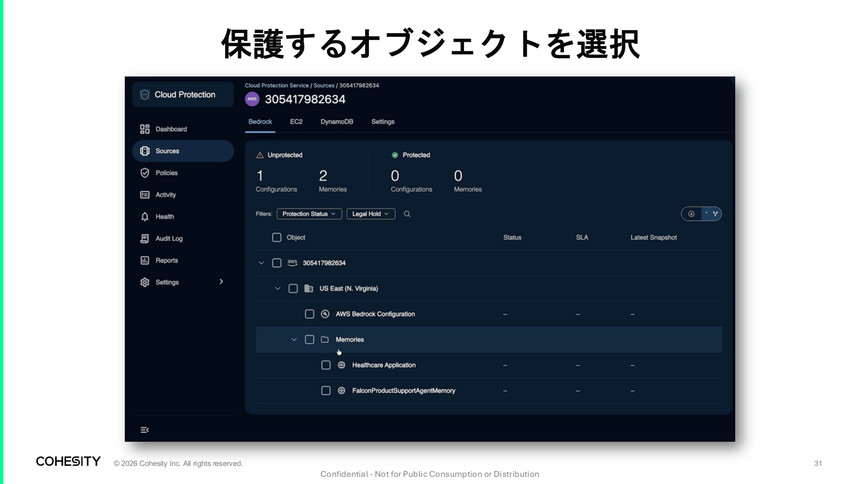
Task: Click the Latest Snapshot column header
Action: click(x=654, y=238)
